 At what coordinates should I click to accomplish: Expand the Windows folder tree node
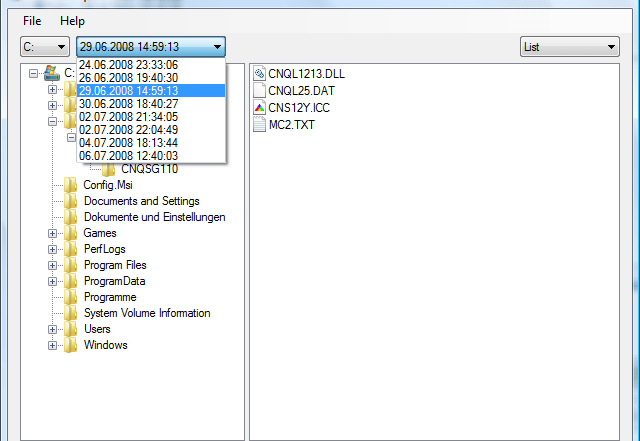click(53, 345)
